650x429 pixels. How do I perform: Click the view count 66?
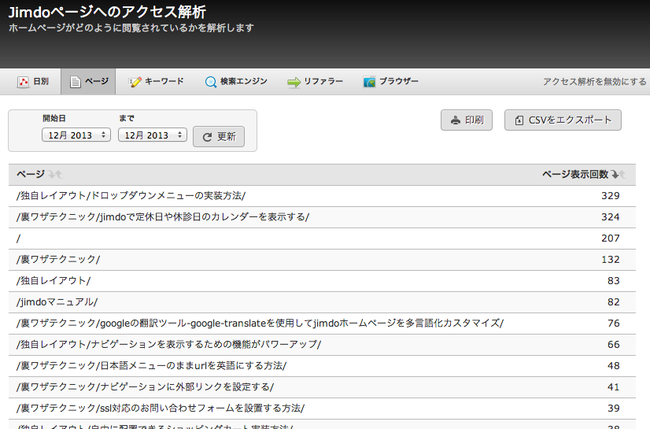(x=614, y=344)
